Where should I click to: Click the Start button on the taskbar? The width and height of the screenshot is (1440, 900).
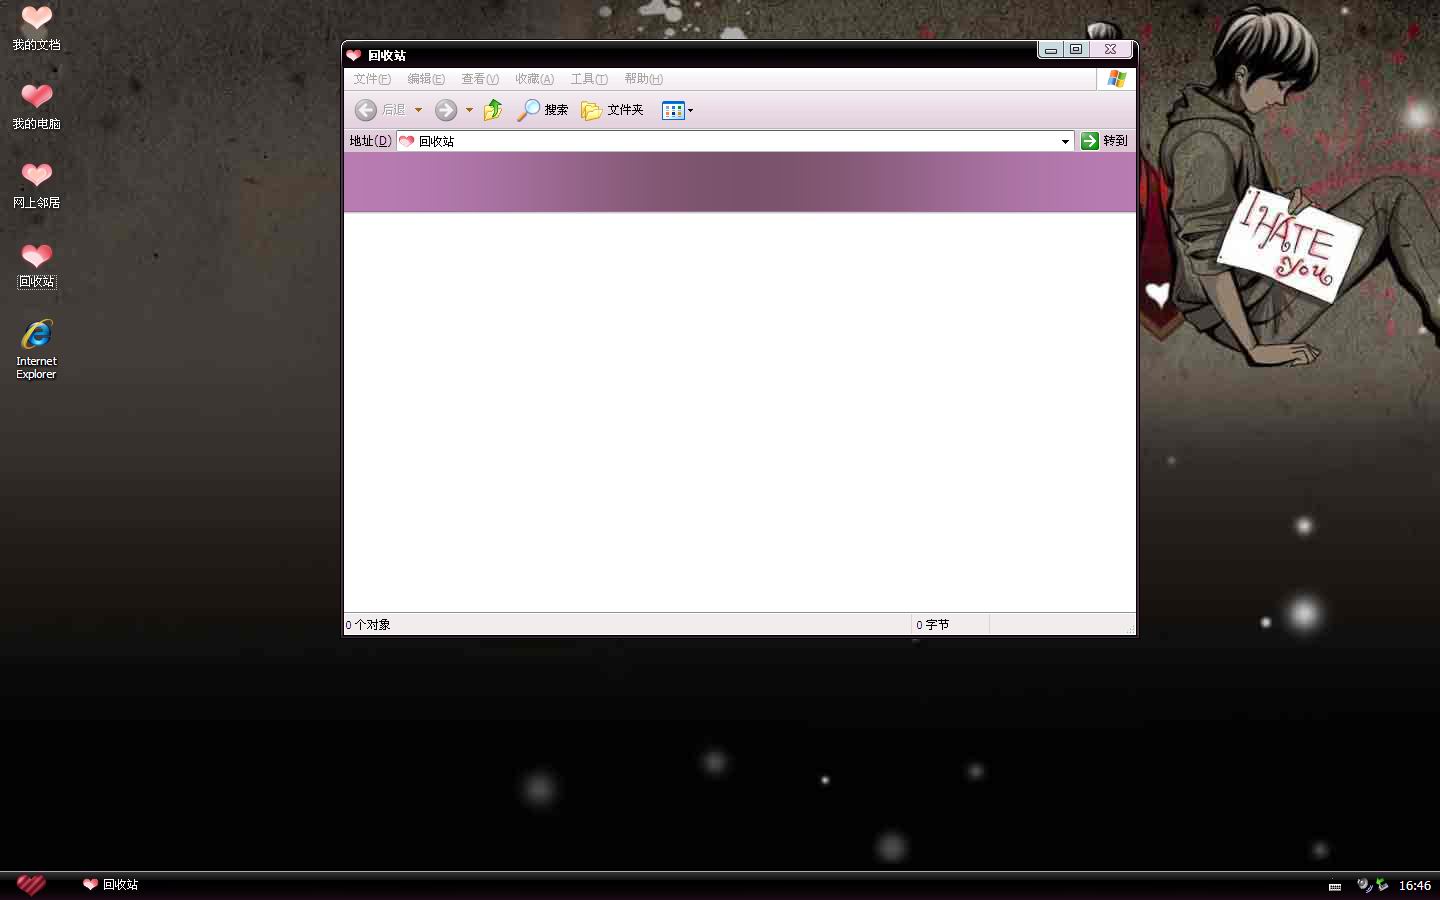pyautogui.click(x=31, y=885)
